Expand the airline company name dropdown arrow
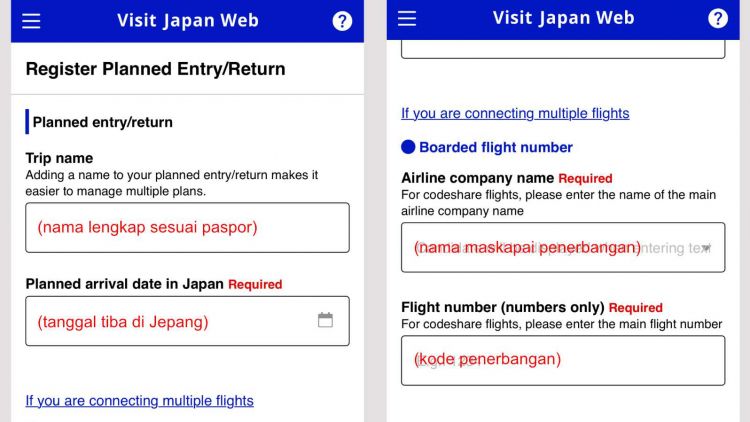The height and width of the screenshot is (422, 750). point(706,248)
